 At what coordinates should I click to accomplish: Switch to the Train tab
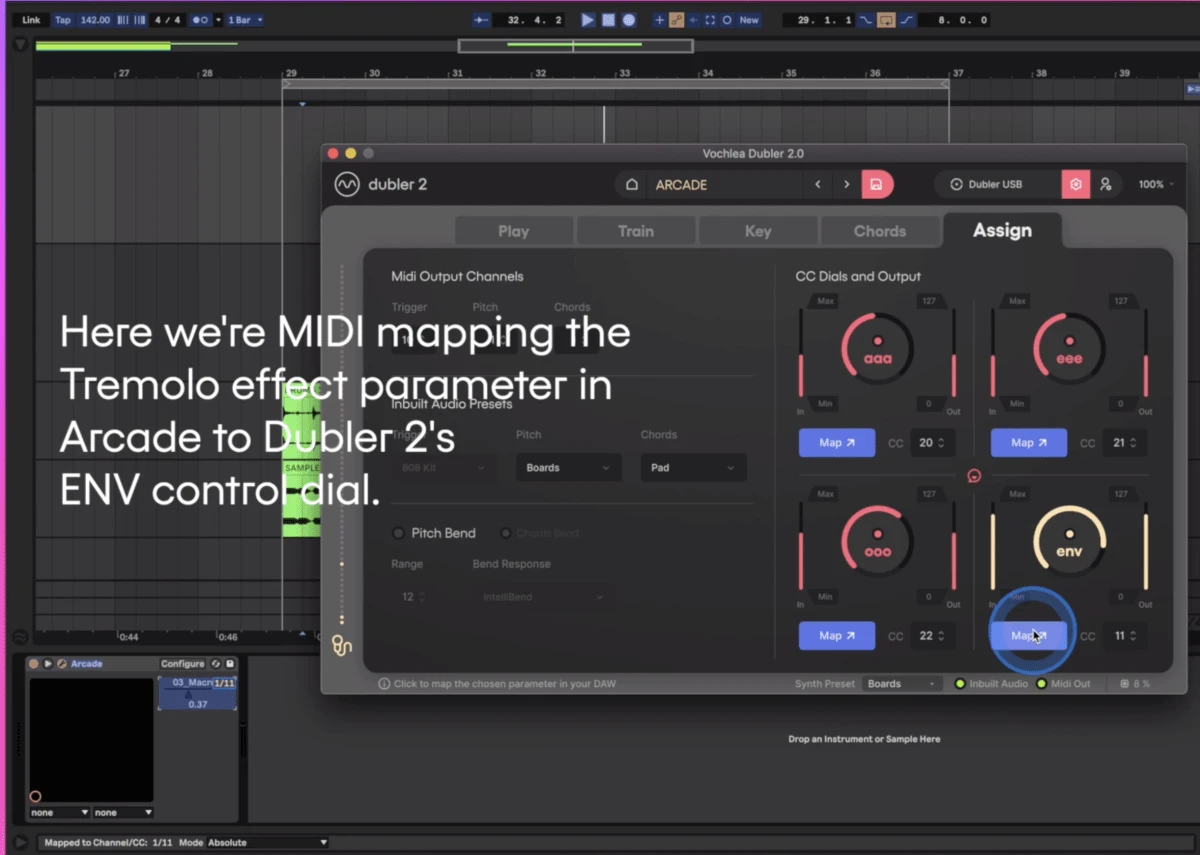click(636, 231)
